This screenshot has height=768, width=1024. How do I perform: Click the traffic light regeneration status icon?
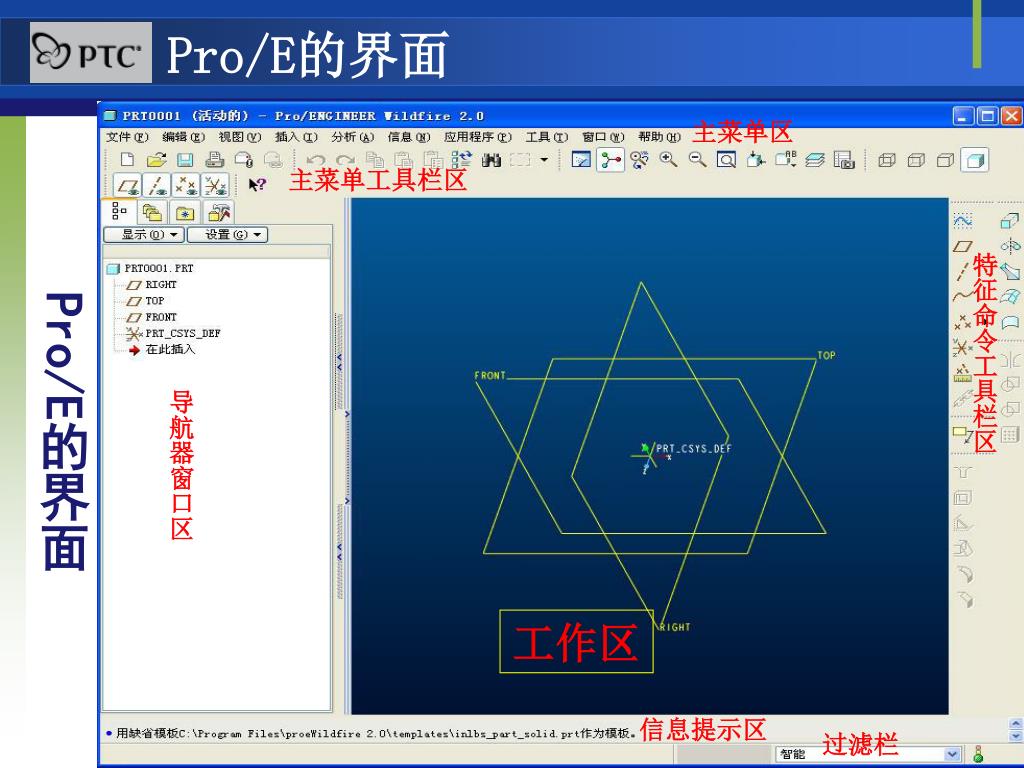[x=978, y=754]
